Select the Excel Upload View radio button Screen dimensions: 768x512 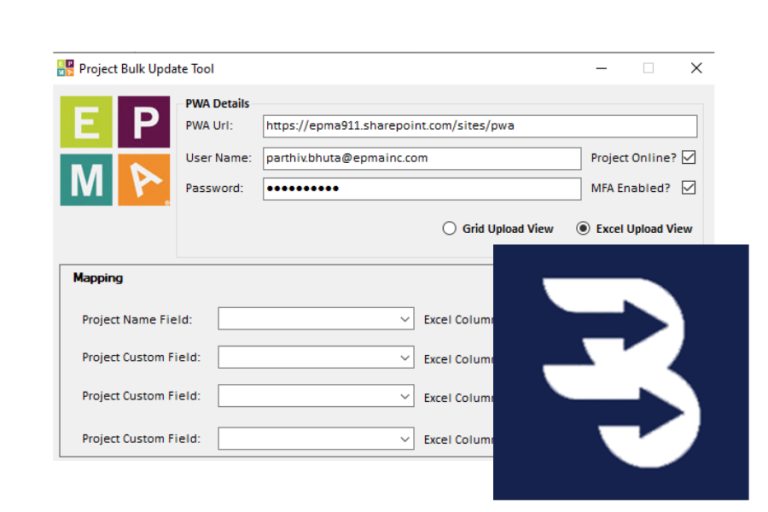(583, 229)
